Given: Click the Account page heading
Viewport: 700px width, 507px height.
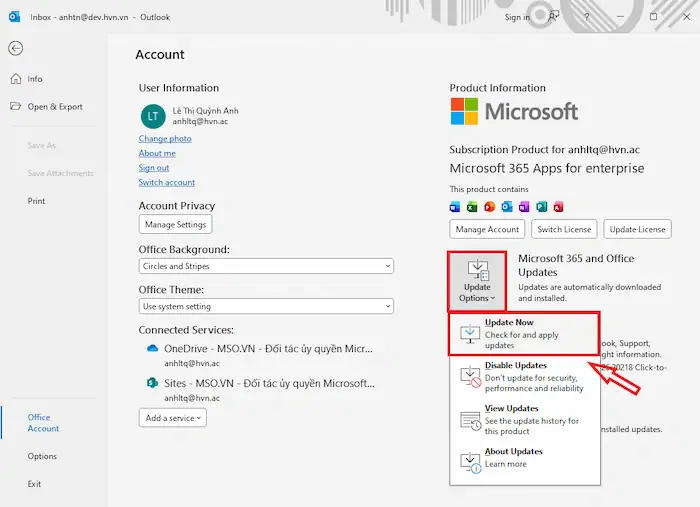Looking at the screenshot, I should pos(160,54).
